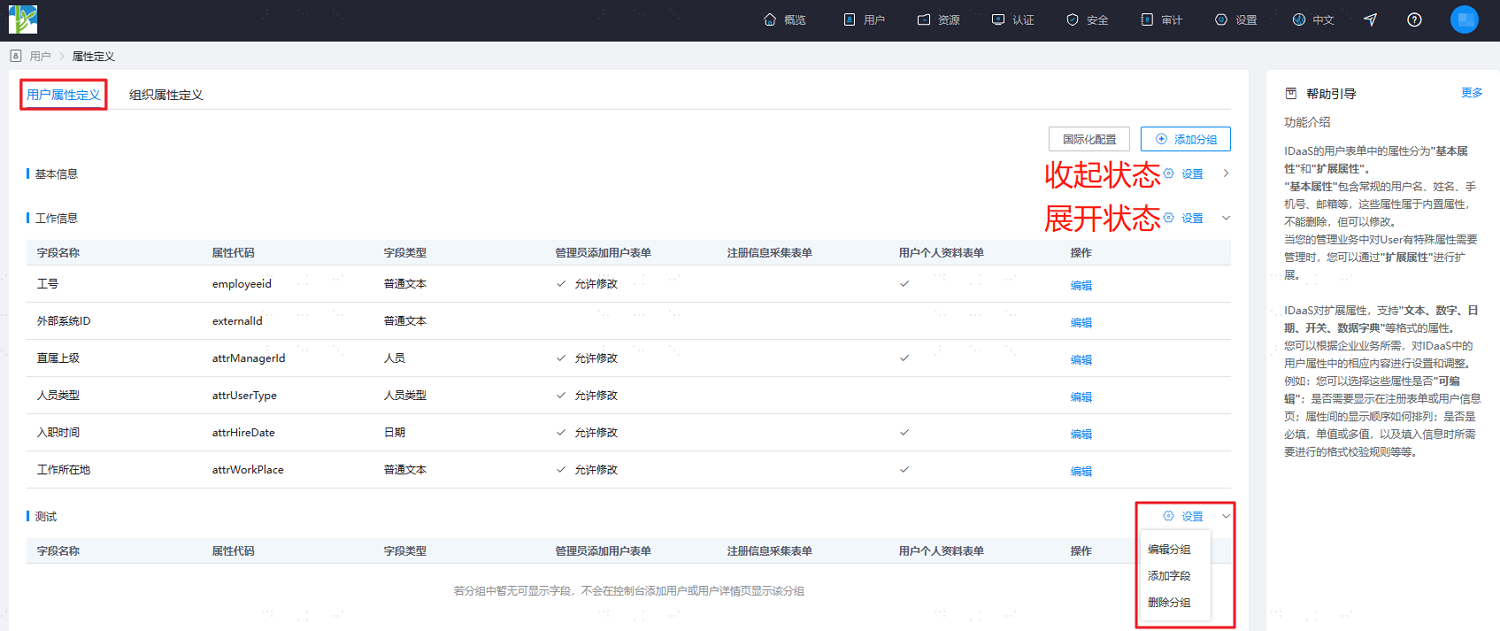This screenshot has height=631, width=1500.
Task: Select 添加字段 in the settings menu
Action: [1169, 576]
